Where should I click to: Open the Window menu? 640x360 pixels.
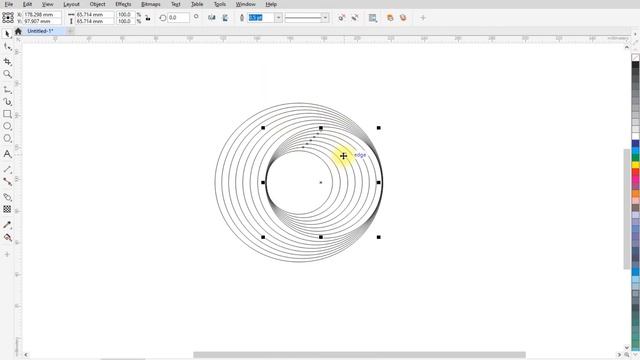pos(246,4)
